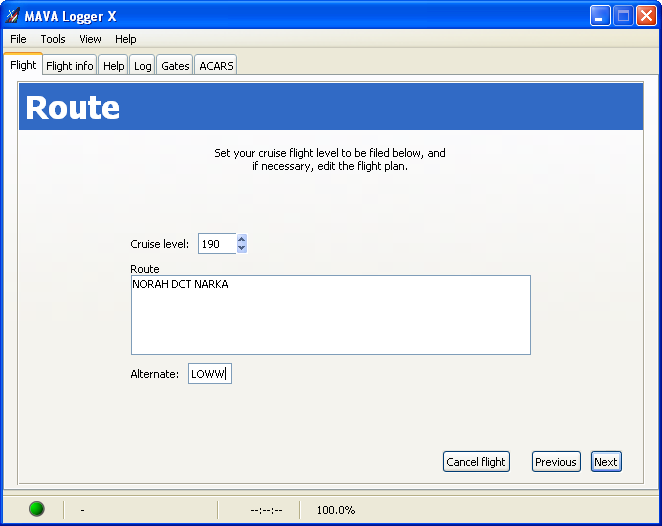Switch to the ACARS tab
Screen dimensions: 662x526
tap(216, 66)
